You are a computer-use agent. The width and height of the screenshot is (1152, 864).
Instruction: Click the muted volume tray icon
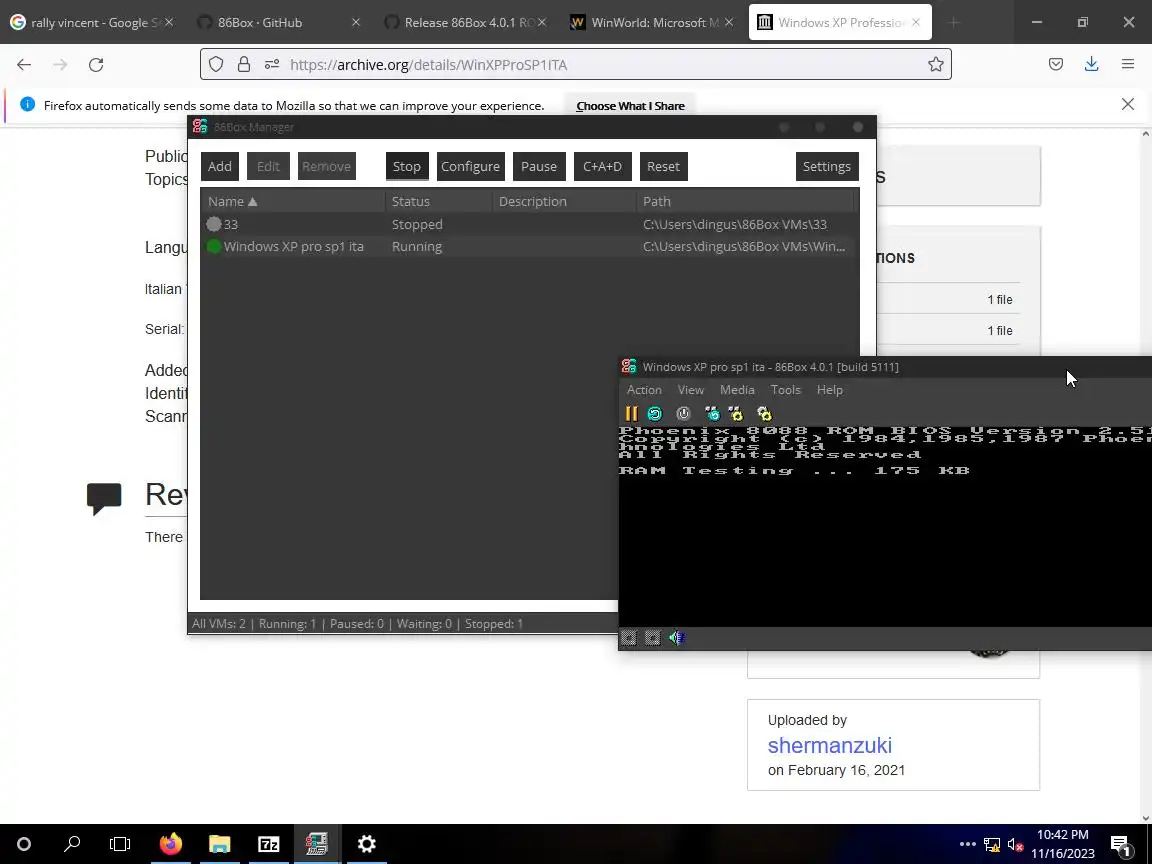(1015, 845)
